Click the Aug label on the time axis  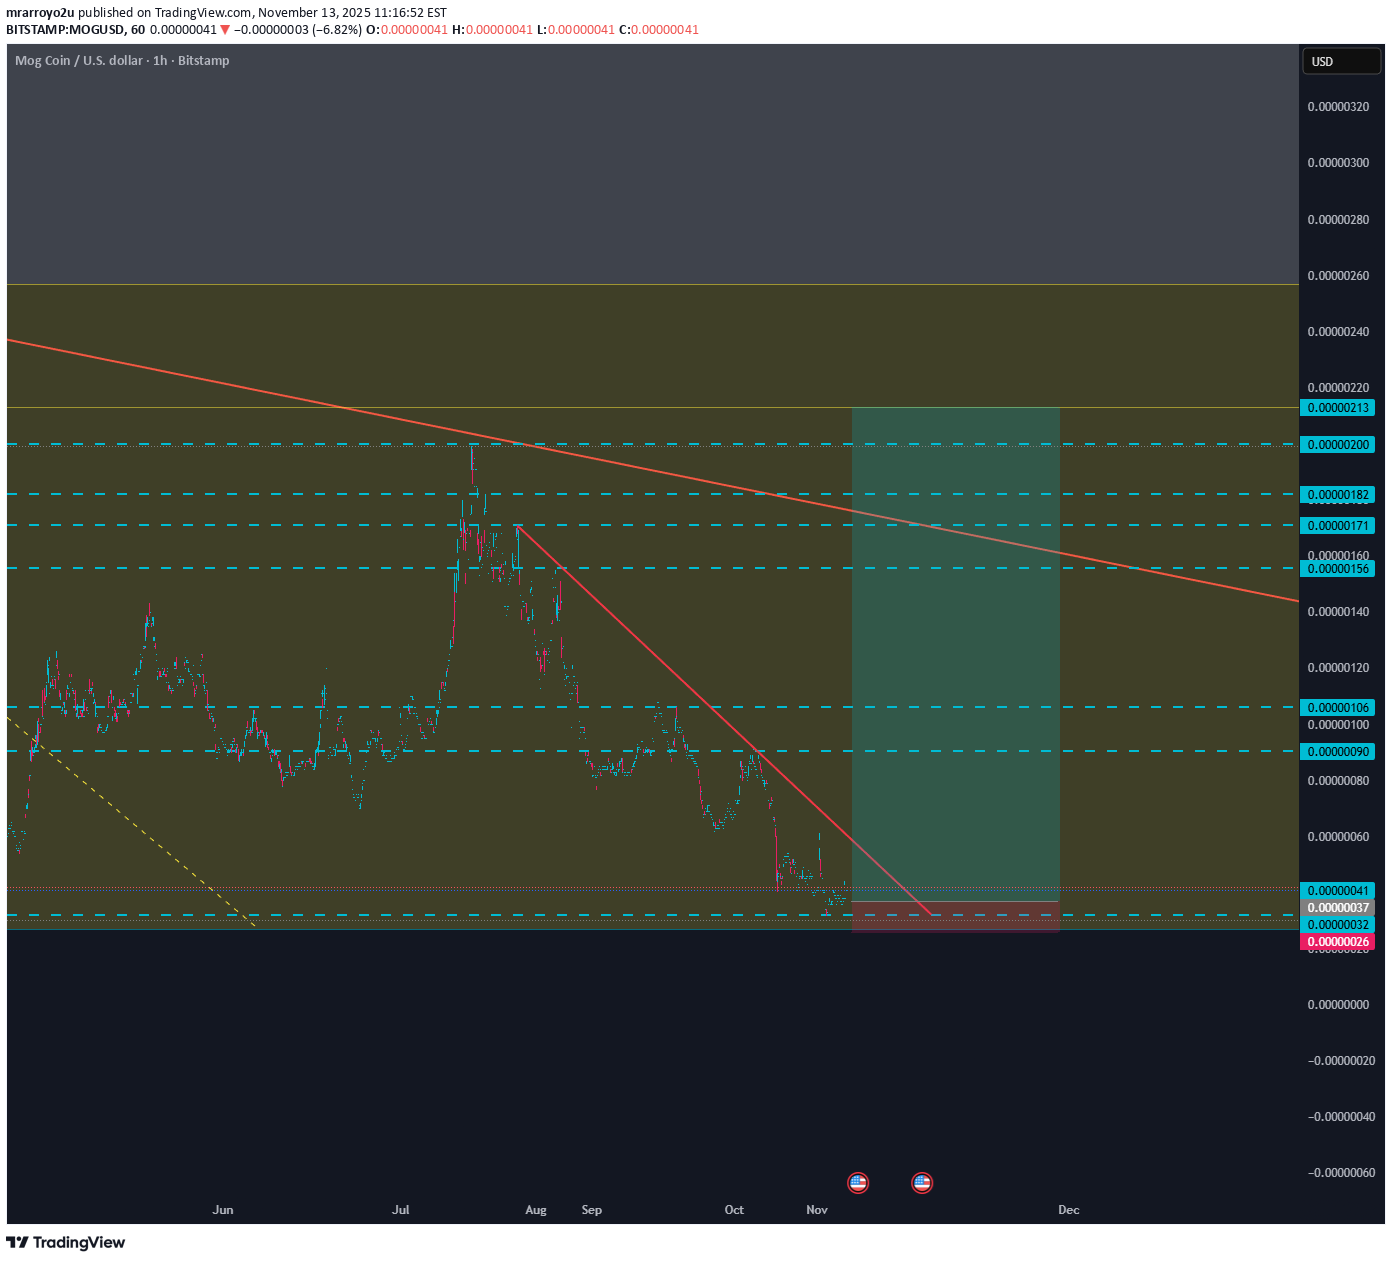pyautogui.click(x=536, y=1210)
